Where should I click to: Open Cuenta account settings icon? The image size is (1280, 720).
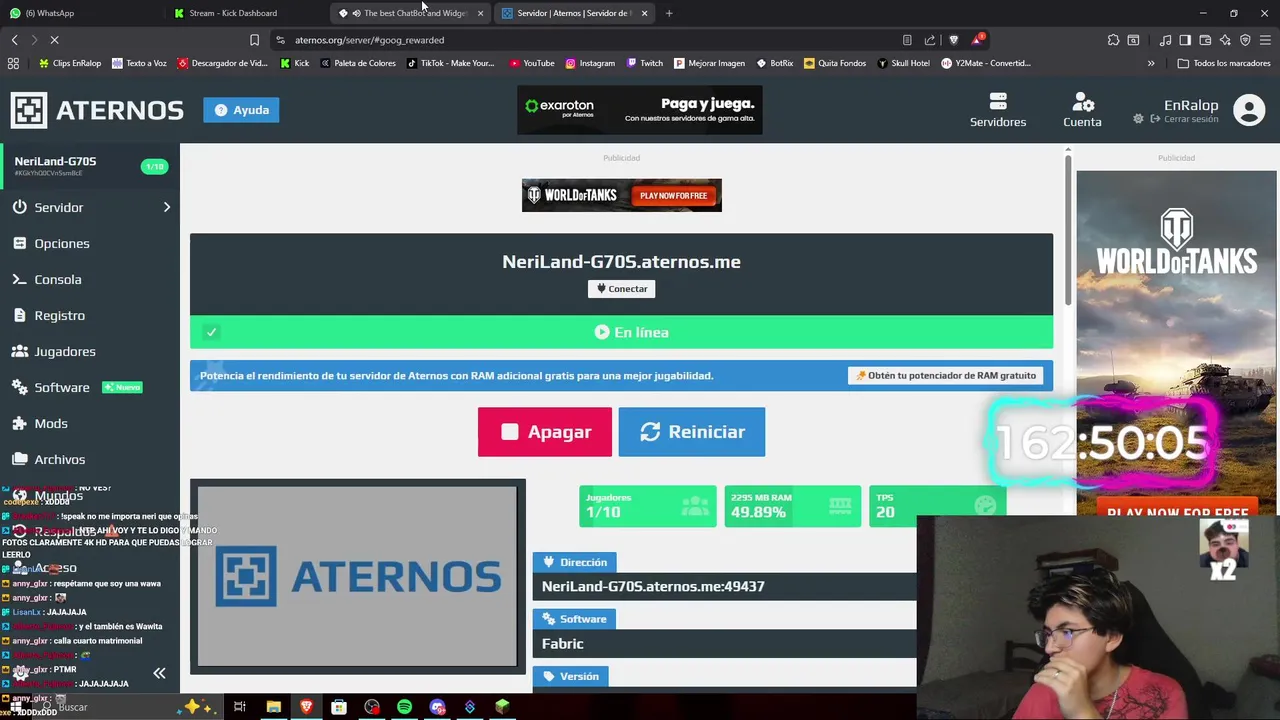[x=1082, y=110]
